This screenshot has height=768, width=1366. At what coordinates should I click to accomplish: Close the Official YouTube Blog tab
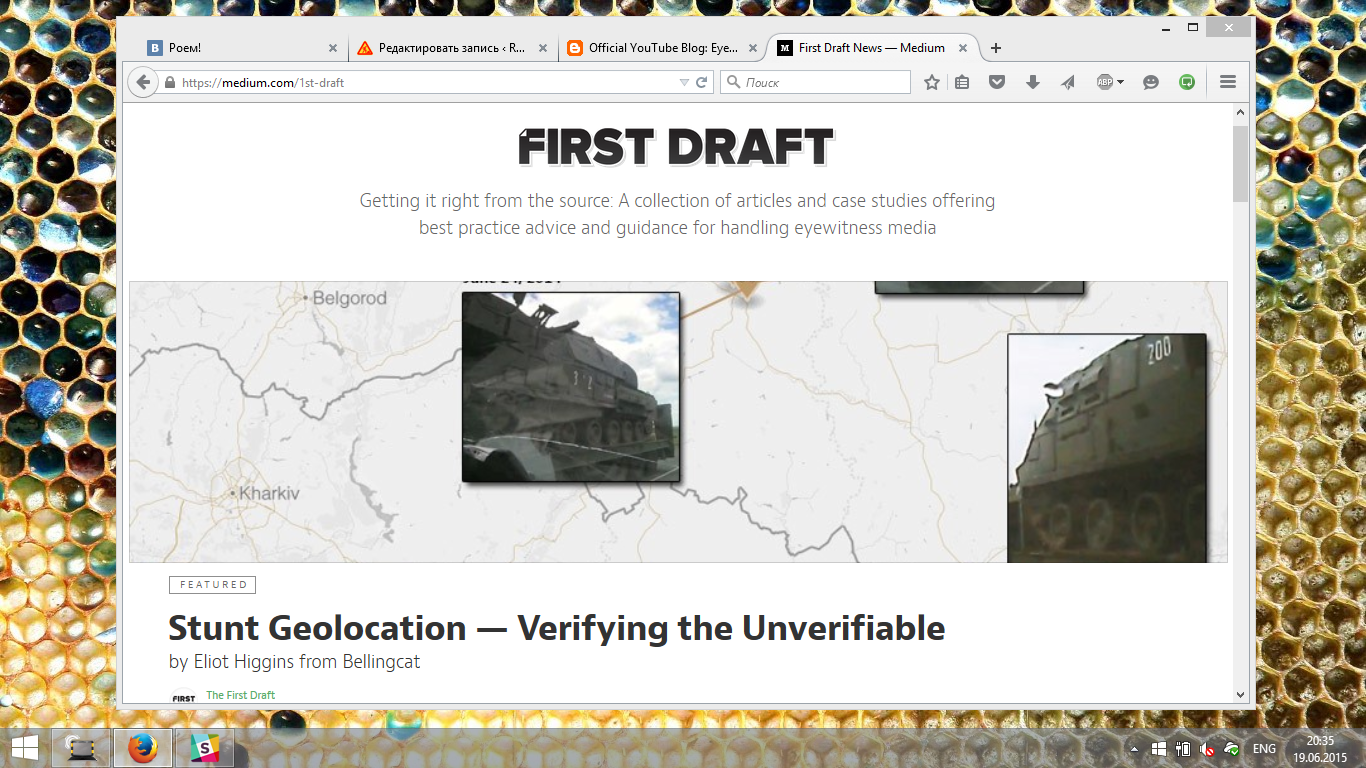pyautogui.click(x=752, y=48)
